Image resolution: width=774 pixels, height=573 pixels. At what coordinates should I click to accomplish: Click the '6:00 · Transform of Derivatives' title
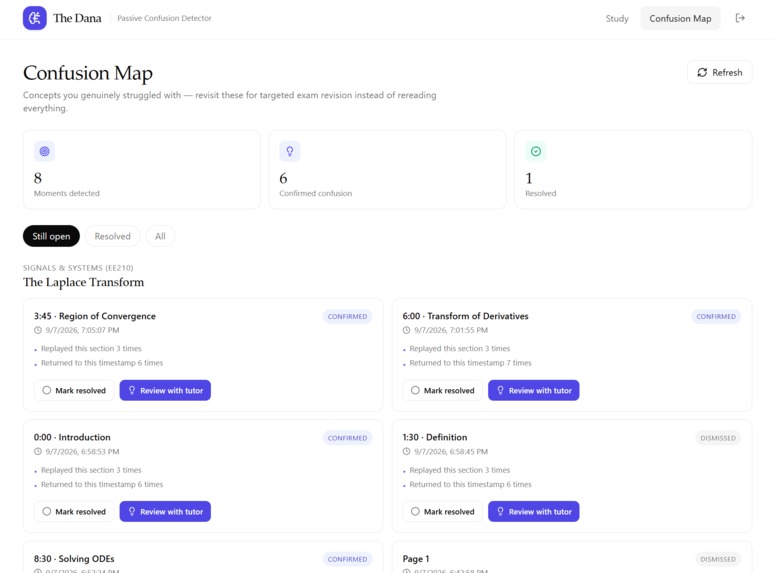(x=465, y=316)
